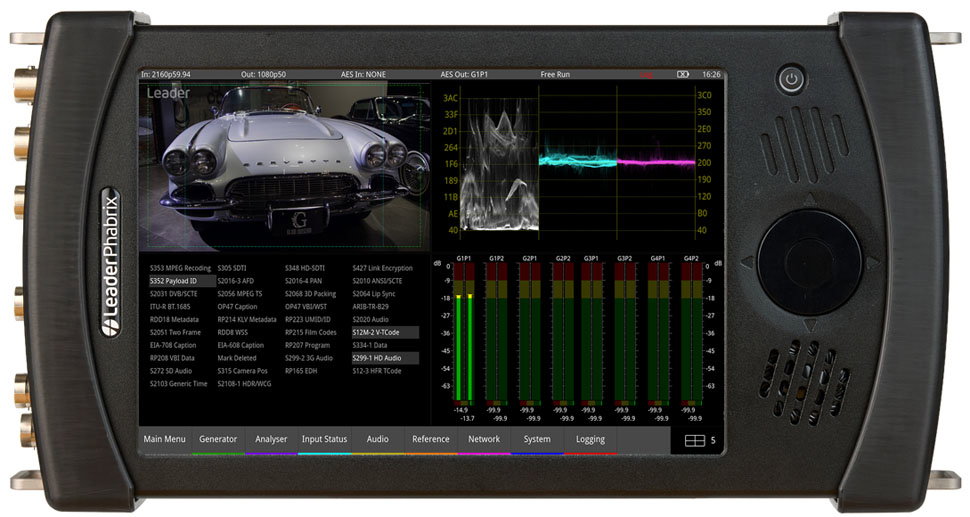Tap the battery status icon

(682, 74)
